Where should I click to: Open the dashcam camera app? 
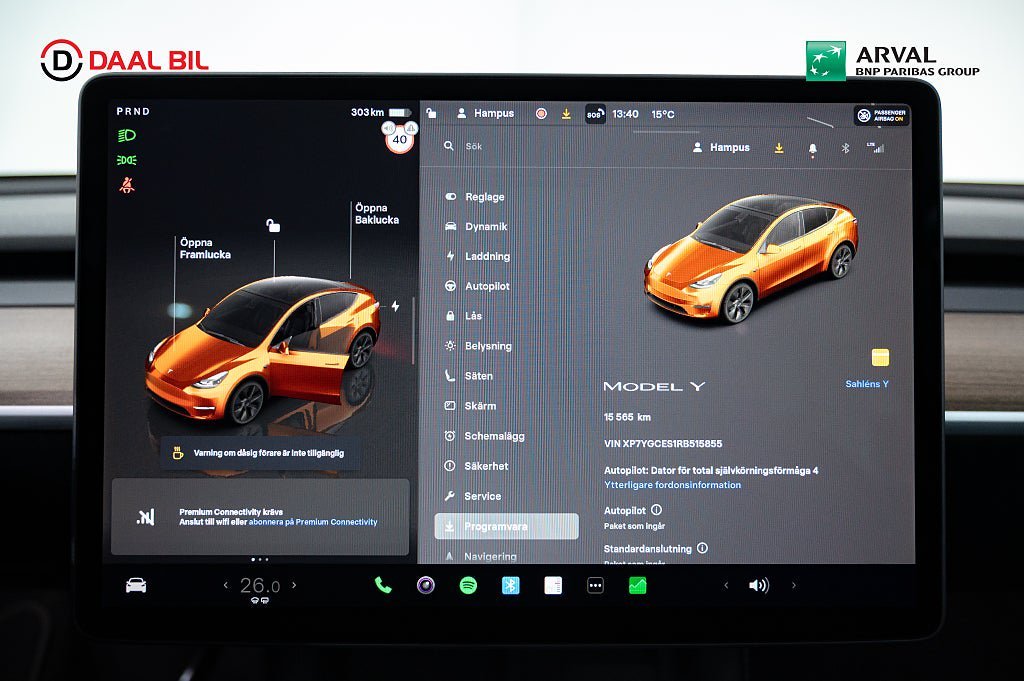[x=426, y=585]
